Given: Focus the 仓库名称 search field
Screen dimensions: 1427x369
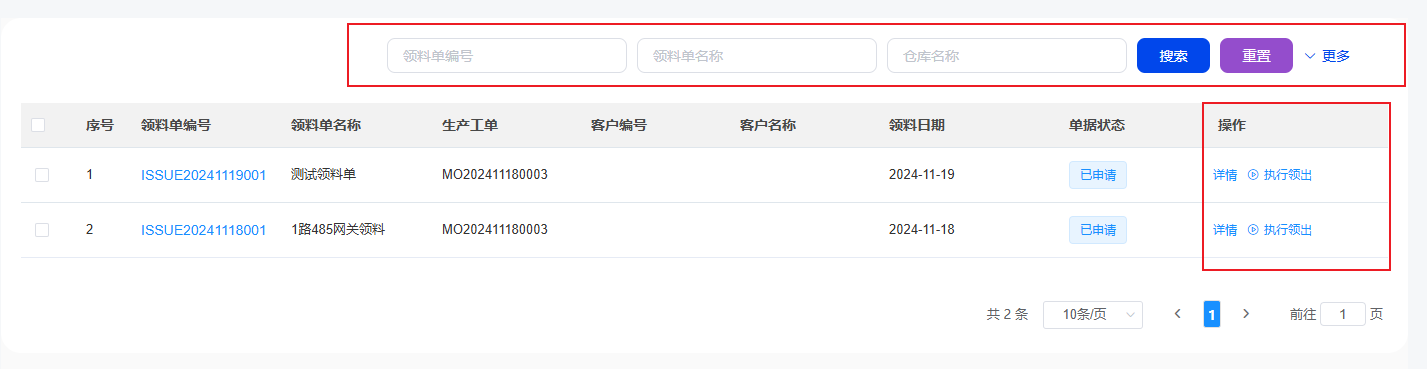Looking at the screenshot, I should [1007, 56].
